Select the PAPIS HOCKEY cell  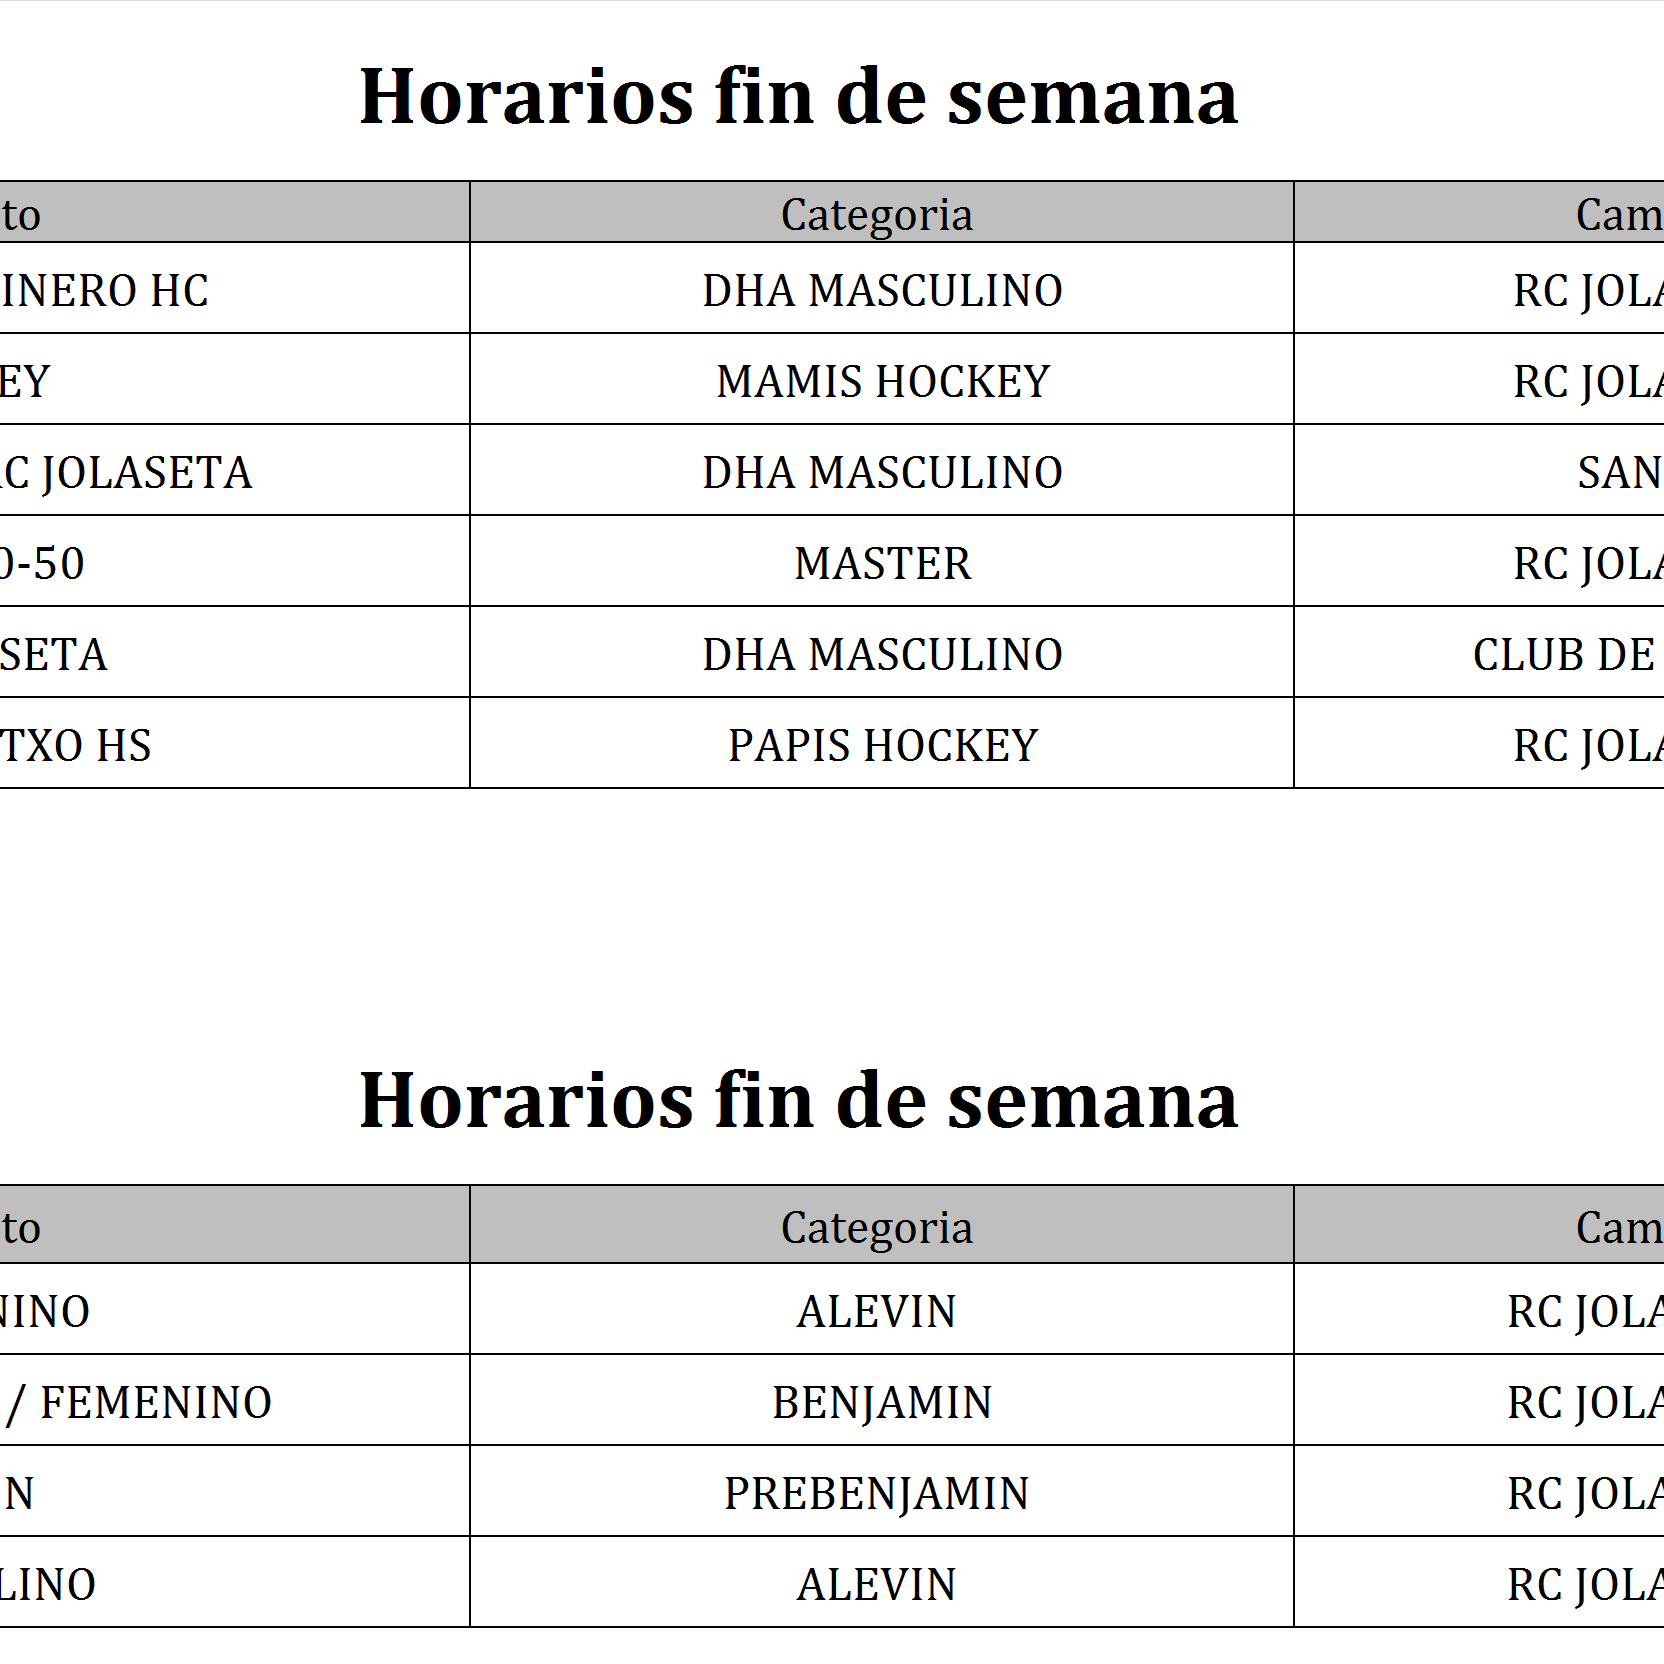(x=883, y=745)
